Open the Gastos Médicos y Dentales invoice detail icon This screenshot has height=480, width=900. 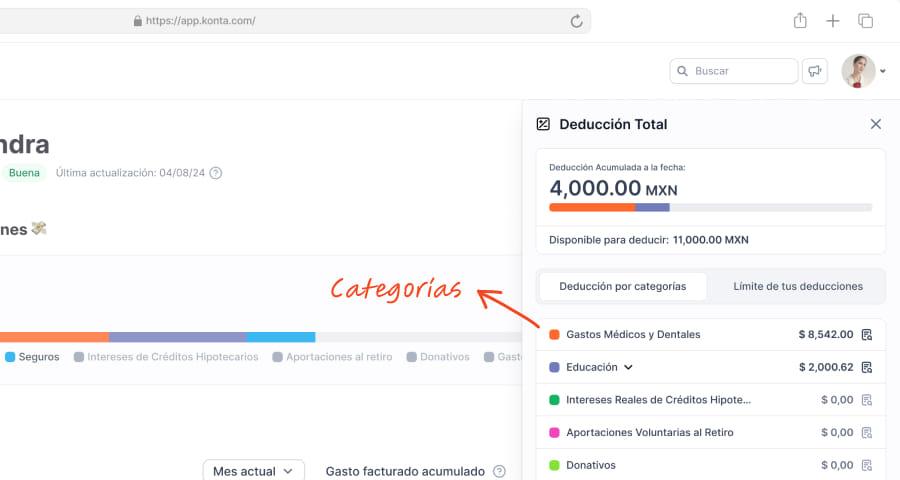[867, 335]
